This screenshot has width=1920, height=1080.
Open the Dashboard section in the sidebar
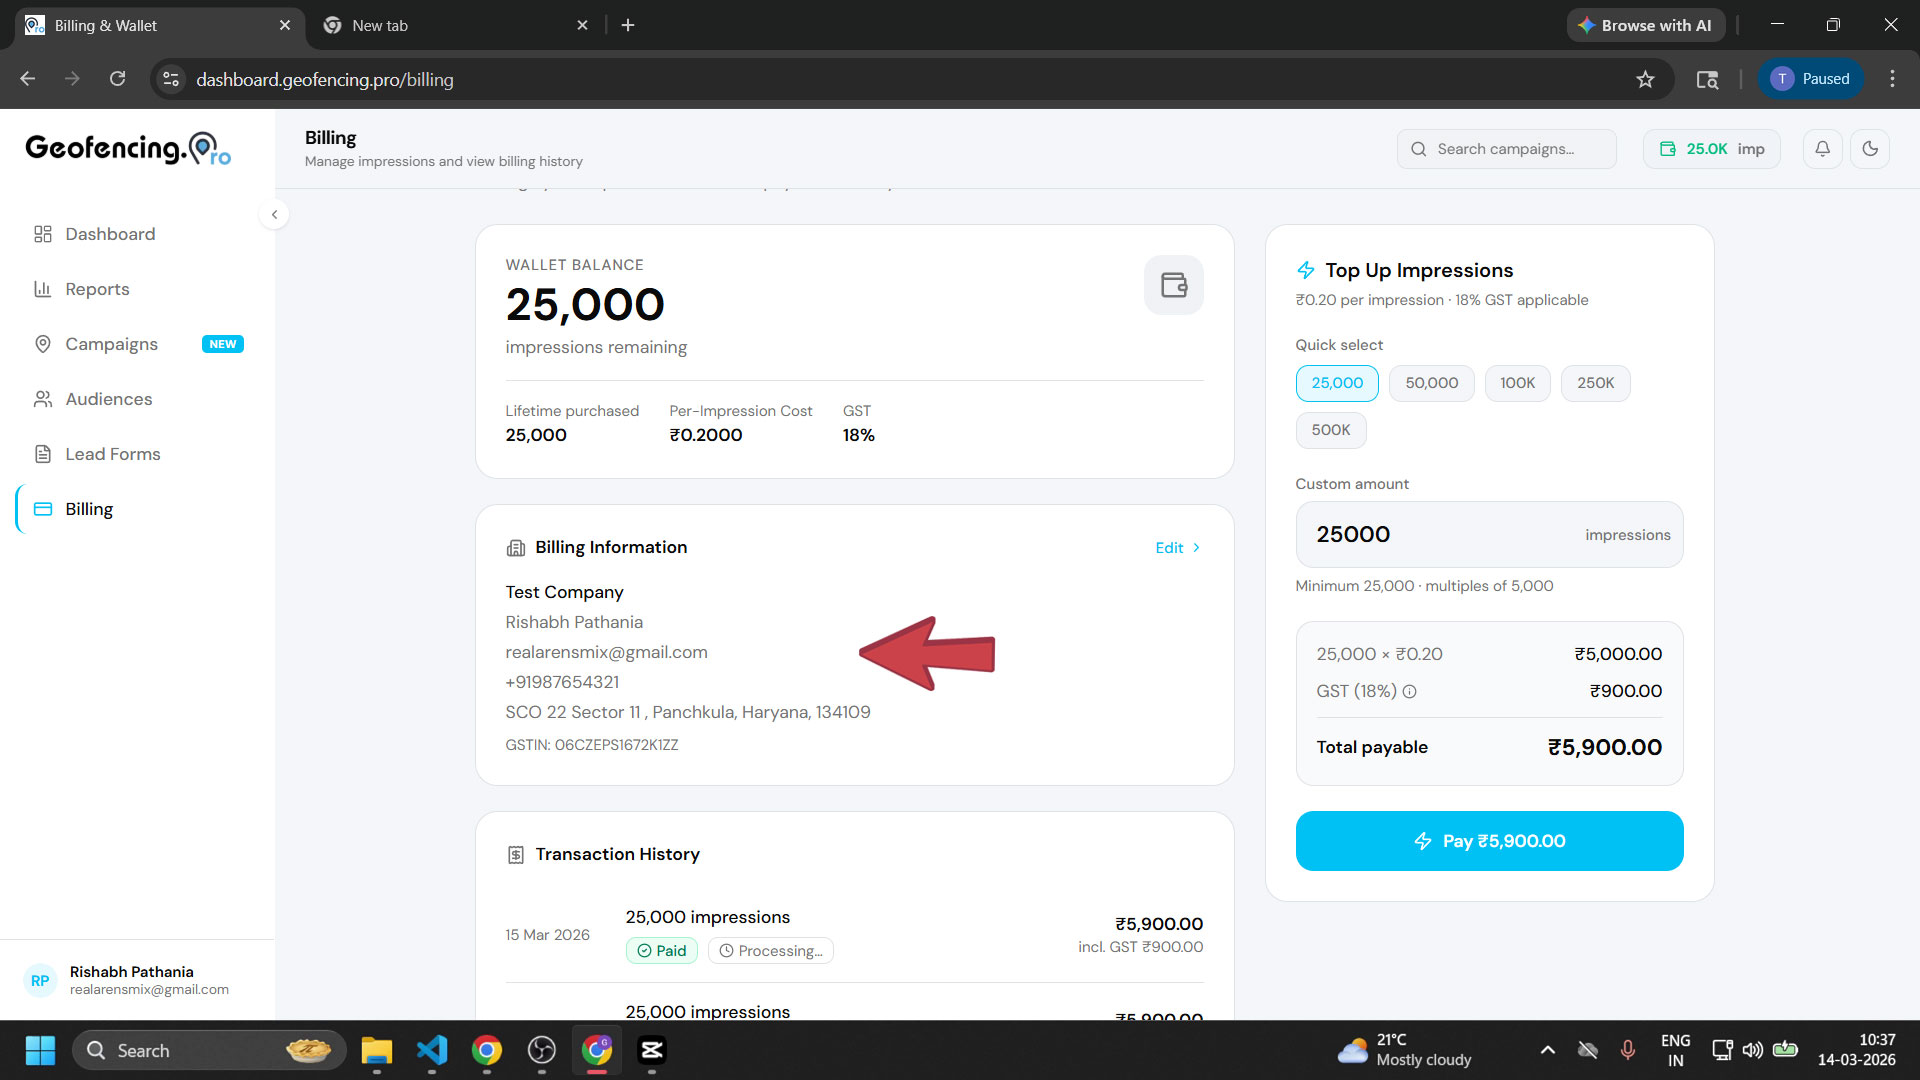(109, 234)
